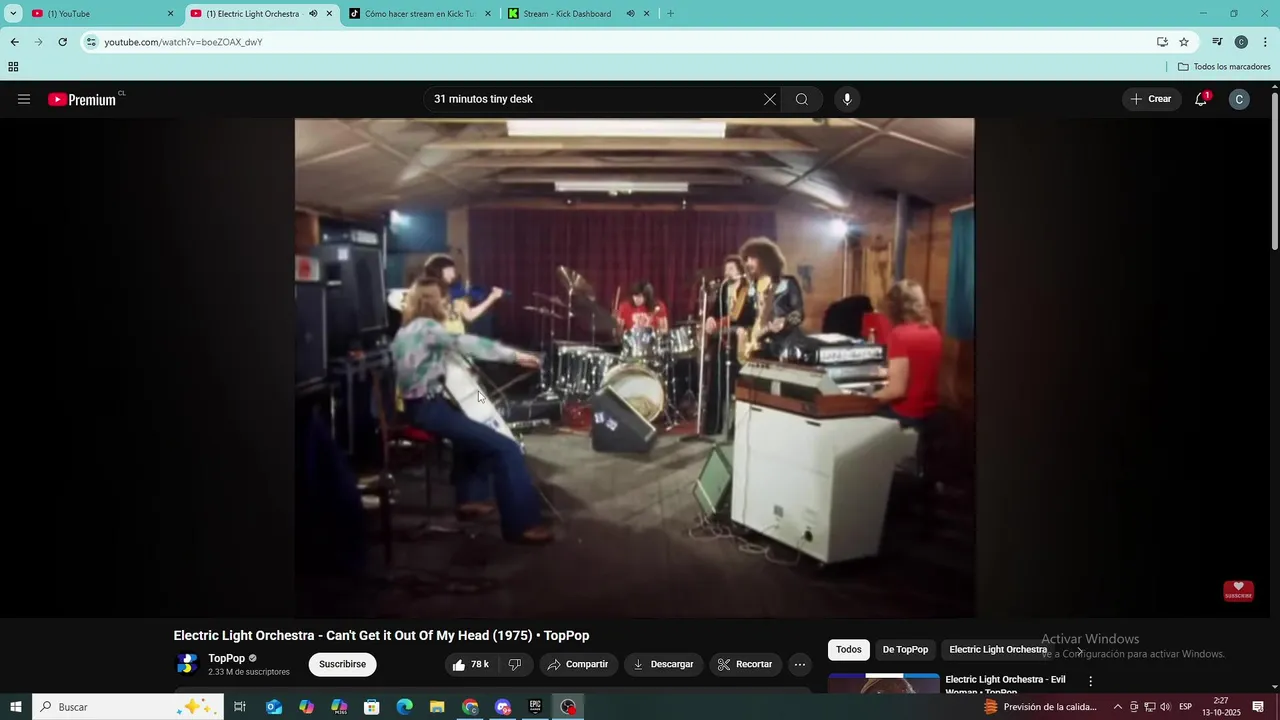This screenshot has width=1280, height=720.
Task: Select the Electric Light Orchestra filter chip
Action: (998, 650)
